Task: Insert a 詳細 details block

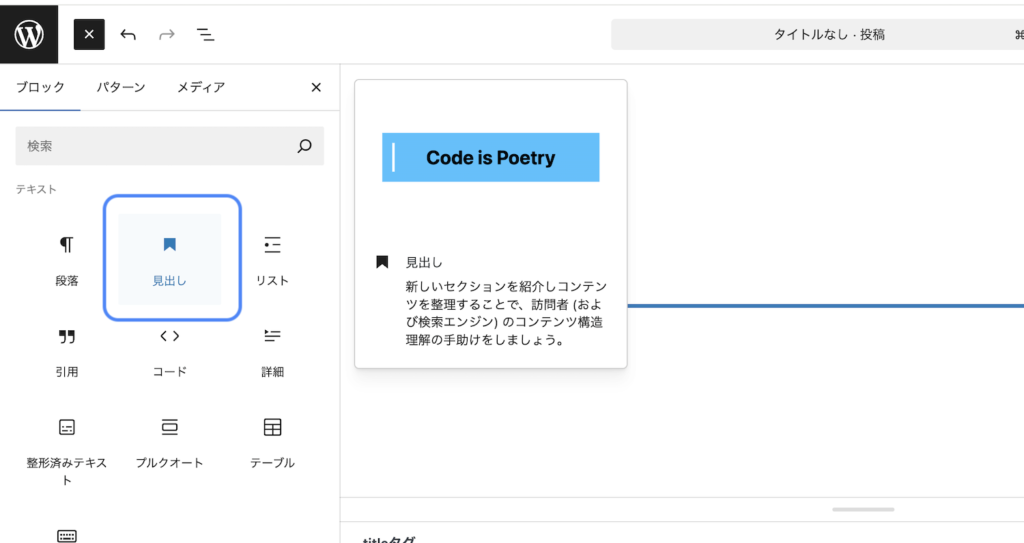Action: [272, 352]
